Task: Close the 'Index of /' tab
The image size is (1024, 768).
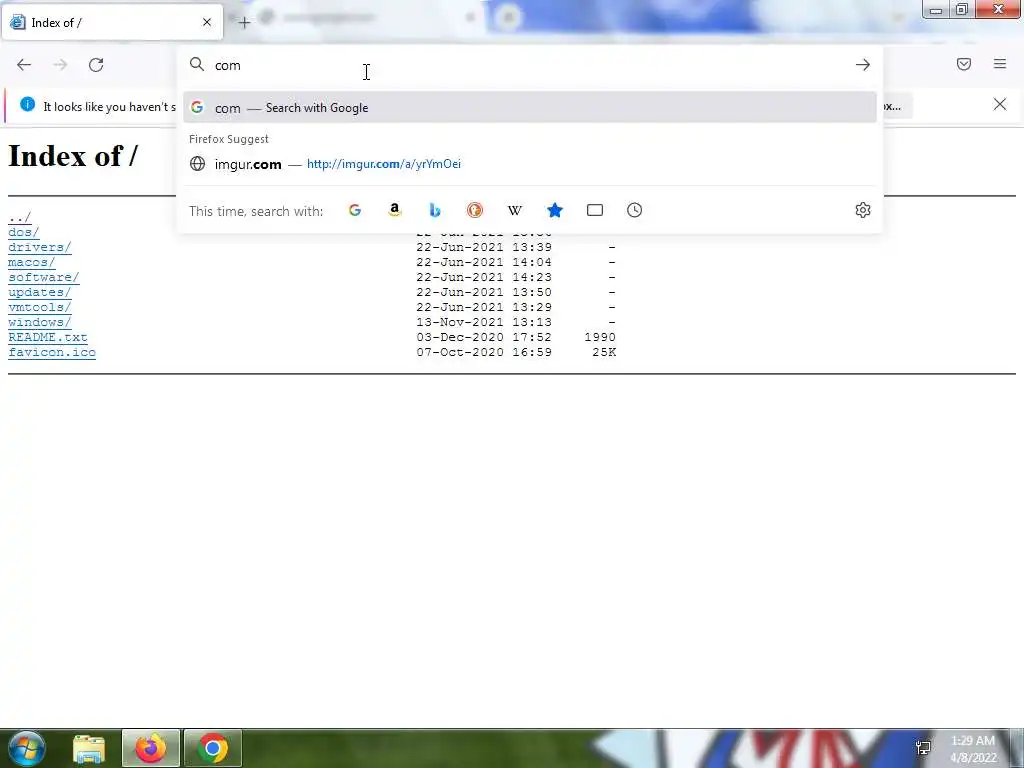Action: (207, 22)
